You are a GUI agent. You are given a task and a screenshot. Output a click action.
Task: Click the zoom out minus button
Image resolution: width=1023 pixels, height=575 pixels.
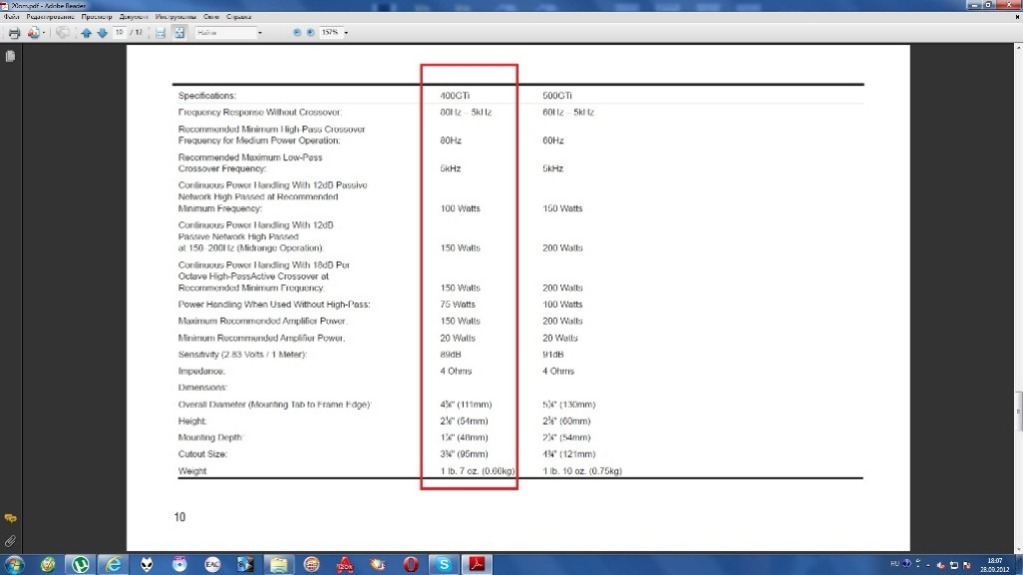click(x=297, y=33)
